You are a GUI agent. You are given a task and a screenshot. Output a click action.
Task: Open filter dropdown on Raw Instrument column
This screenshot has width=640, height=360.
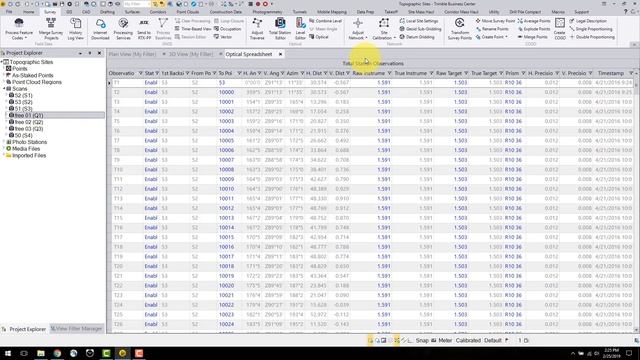[x=389, y=73]
